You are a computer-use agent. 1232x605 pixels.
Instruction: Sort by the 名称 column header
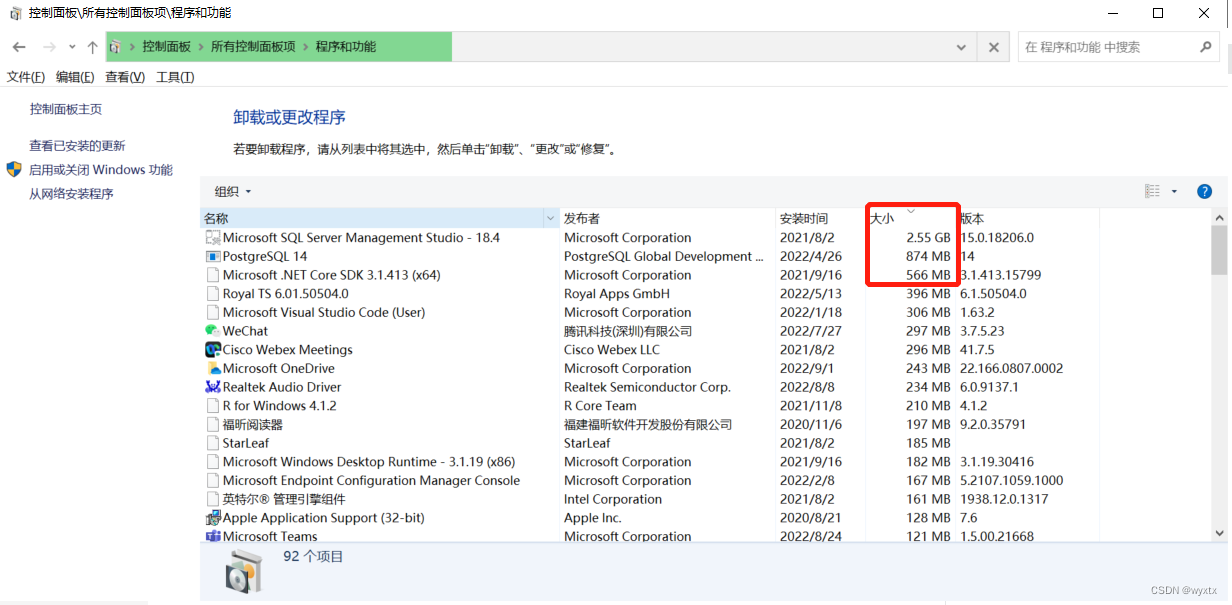371,218
